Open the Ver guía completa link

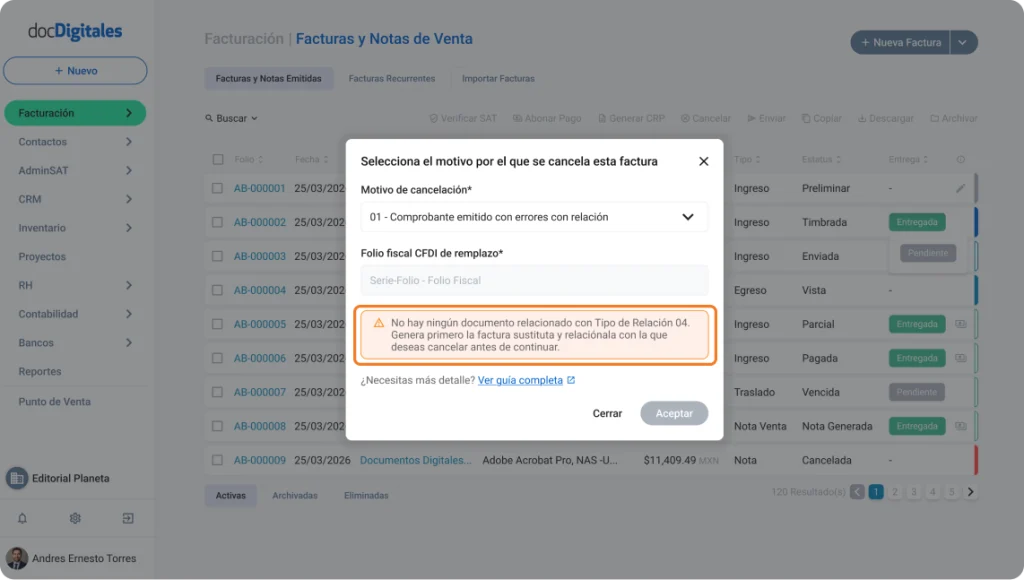click(520, 380)
